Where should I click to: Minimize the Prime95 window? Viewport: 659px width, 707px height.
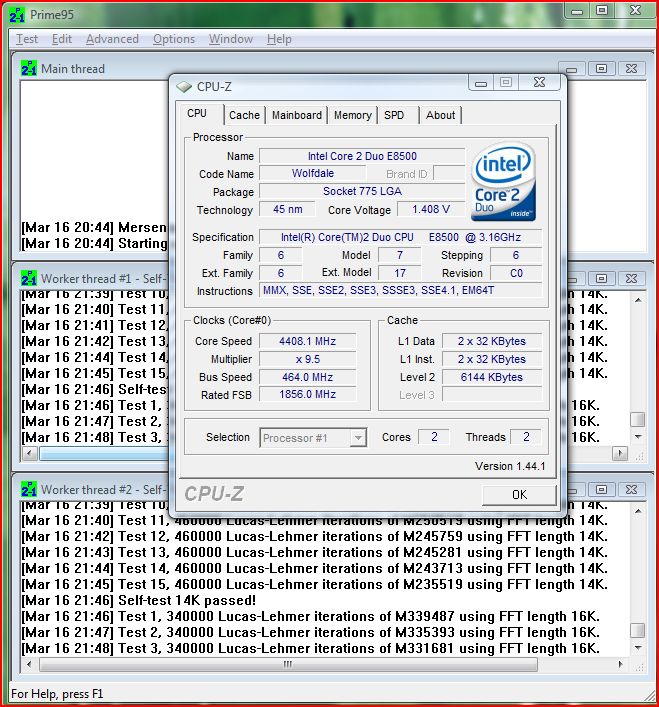click(x=577, y=10)
